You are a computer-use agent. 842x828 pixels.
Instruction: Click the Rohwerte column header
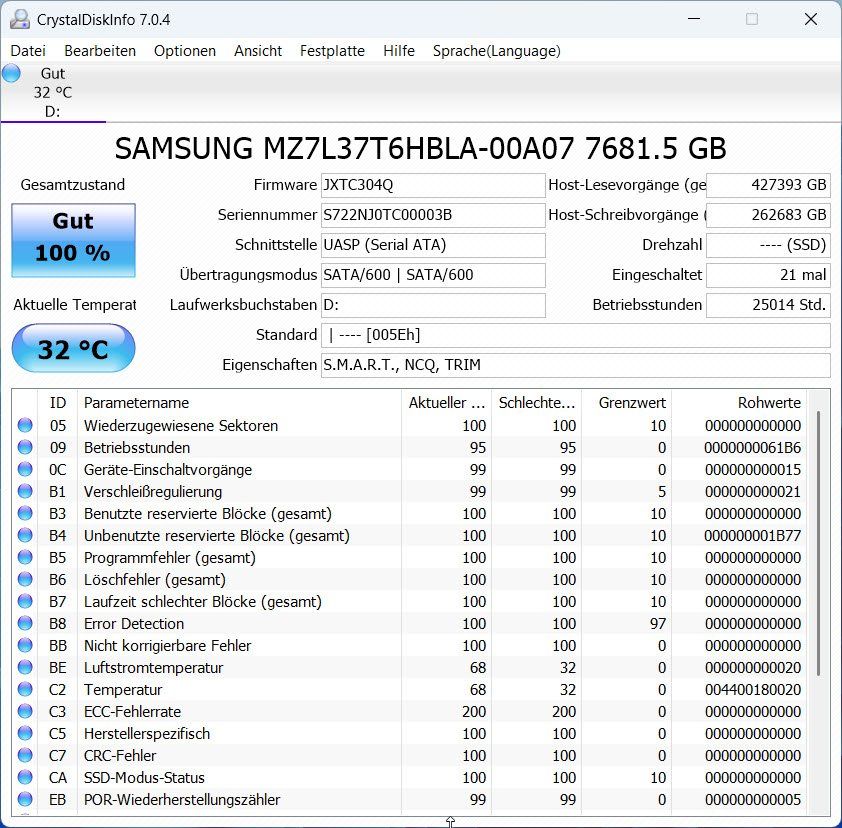click(739, 403)
